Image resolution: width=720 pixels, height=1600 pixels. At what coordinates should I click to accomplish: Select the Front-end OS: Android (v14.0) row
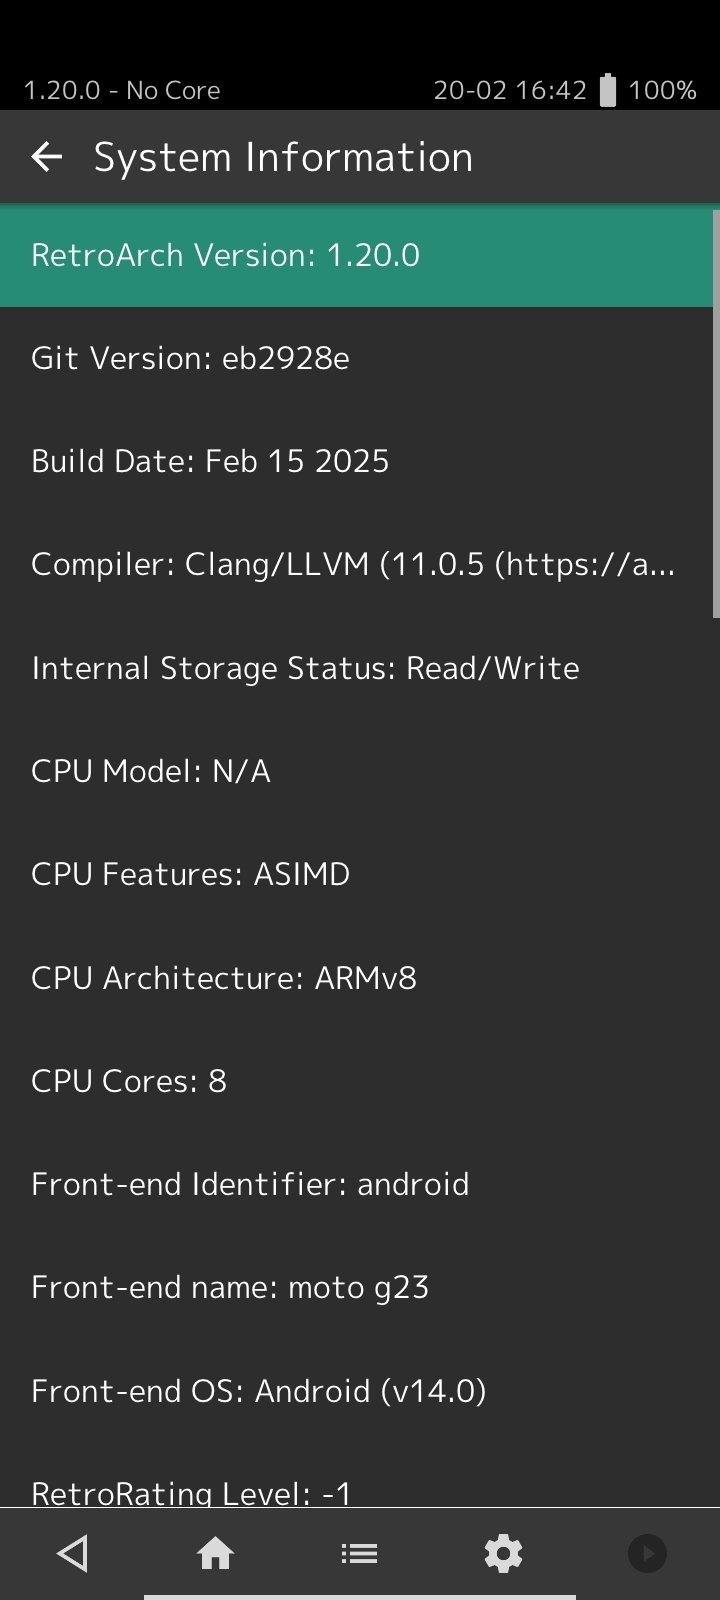click(x=356, y=1391)
